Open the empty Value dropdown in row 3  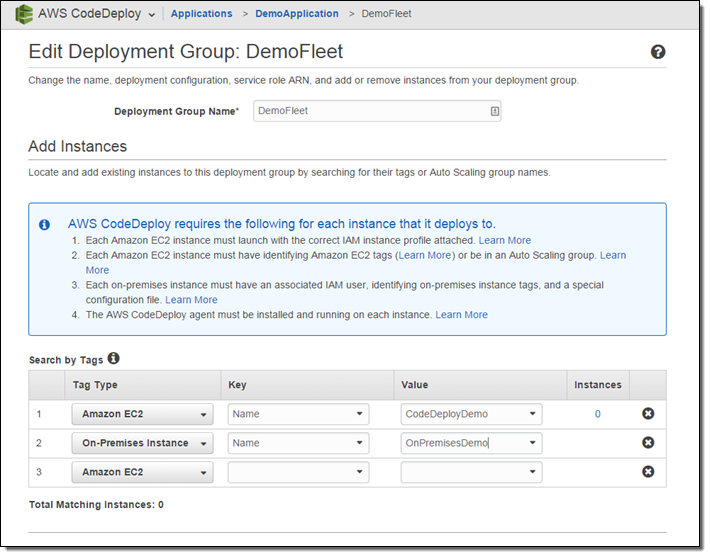471,472
